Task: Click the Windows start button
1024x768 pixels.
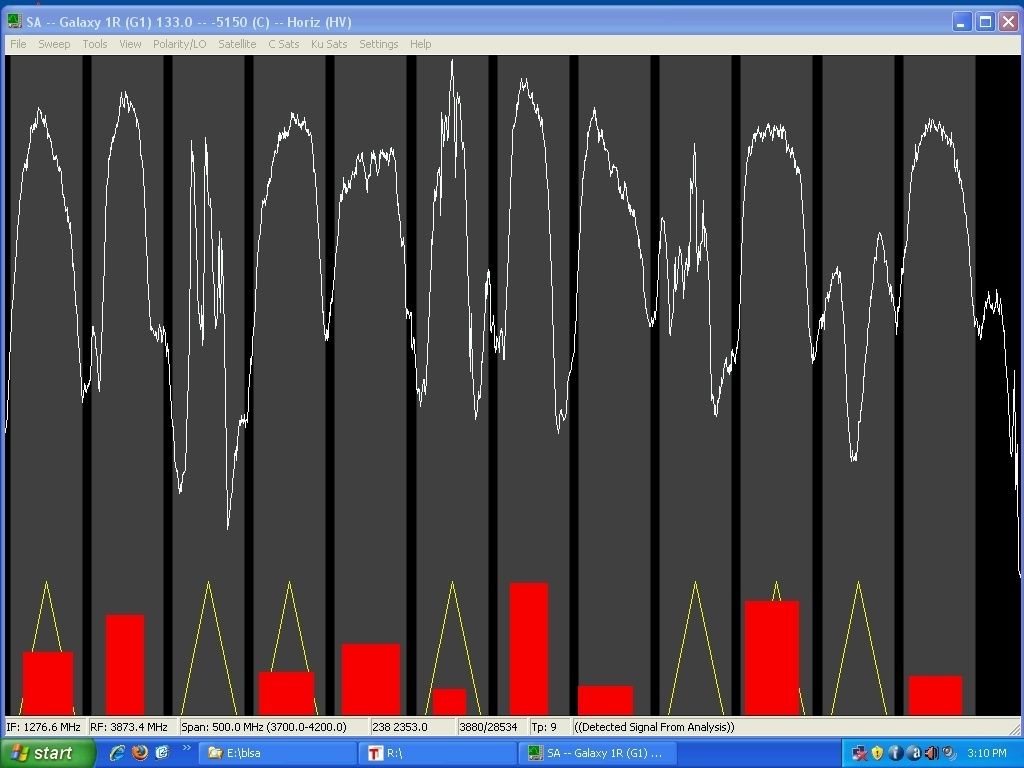Action: tap(48, 753)
